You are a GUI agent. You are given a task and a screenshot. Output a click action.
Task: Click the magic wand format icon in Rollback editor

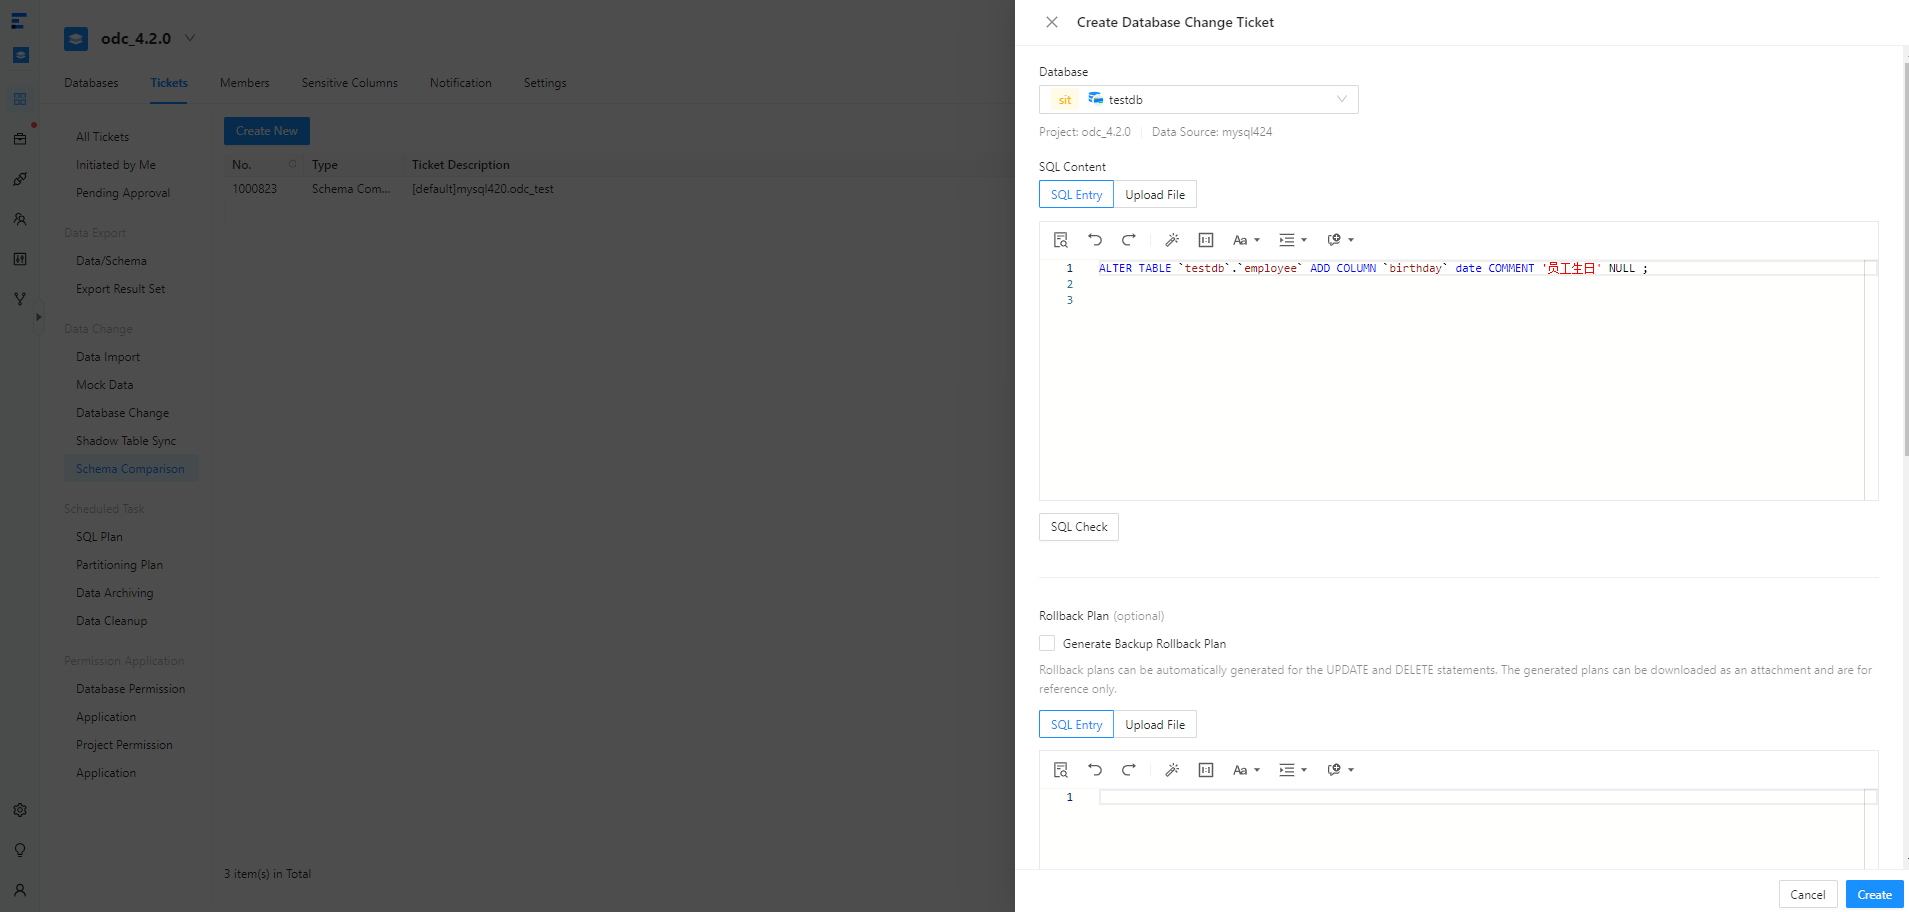(x=1172, y=770)
